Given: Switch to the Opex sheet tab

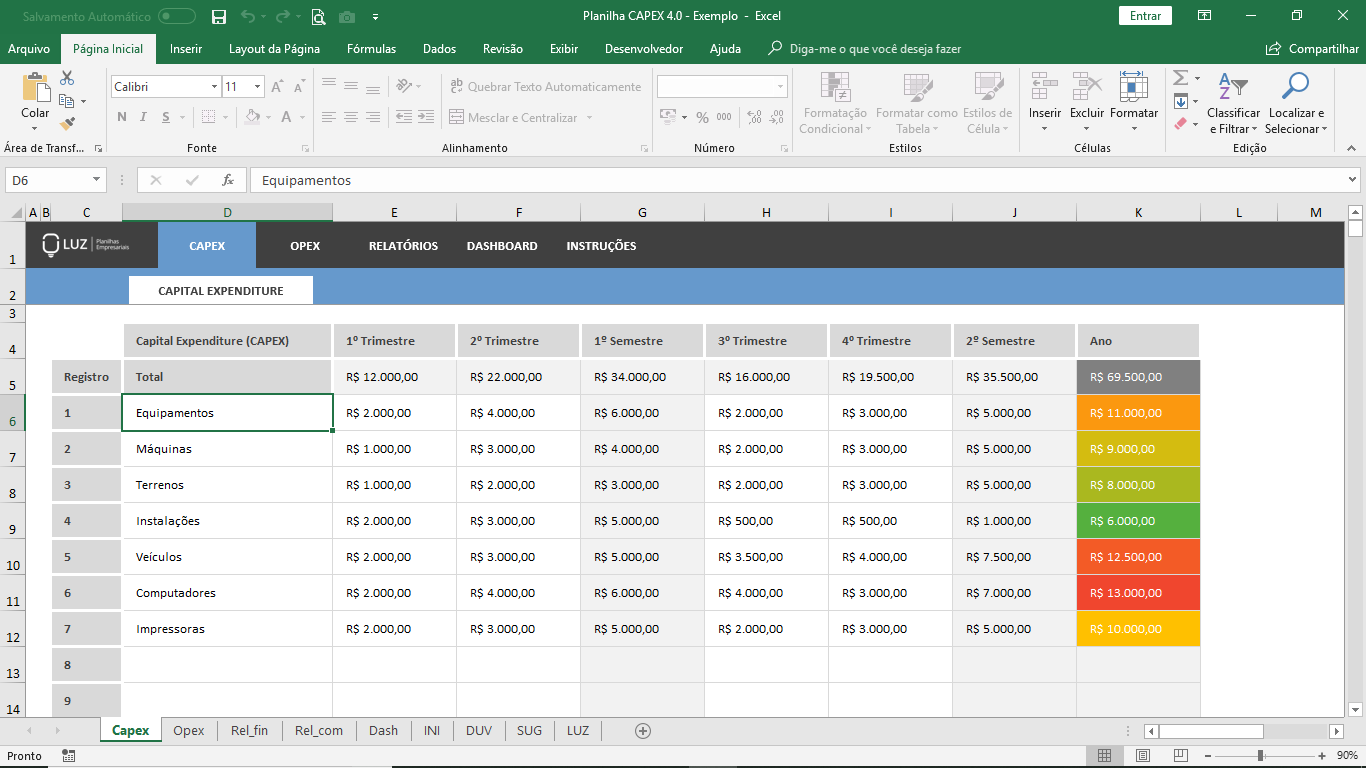Looking at the screenshot, I should (x=188, y=731).
